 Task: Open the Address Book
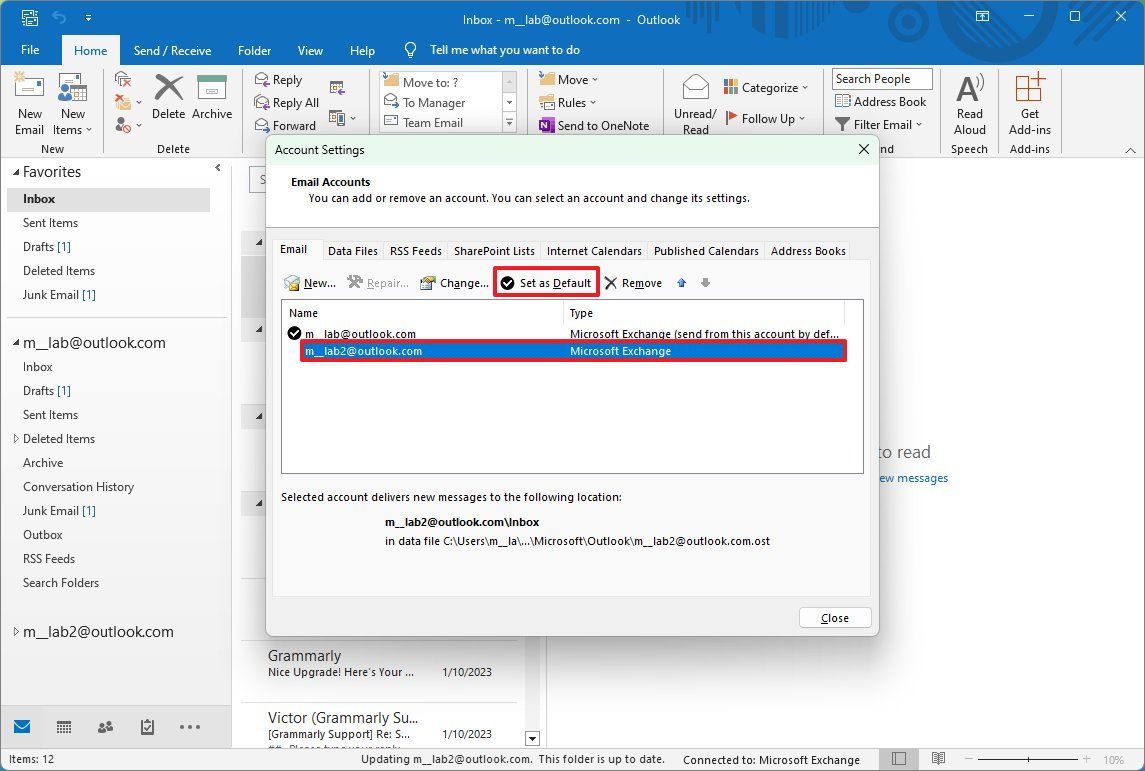coord(880,101)
